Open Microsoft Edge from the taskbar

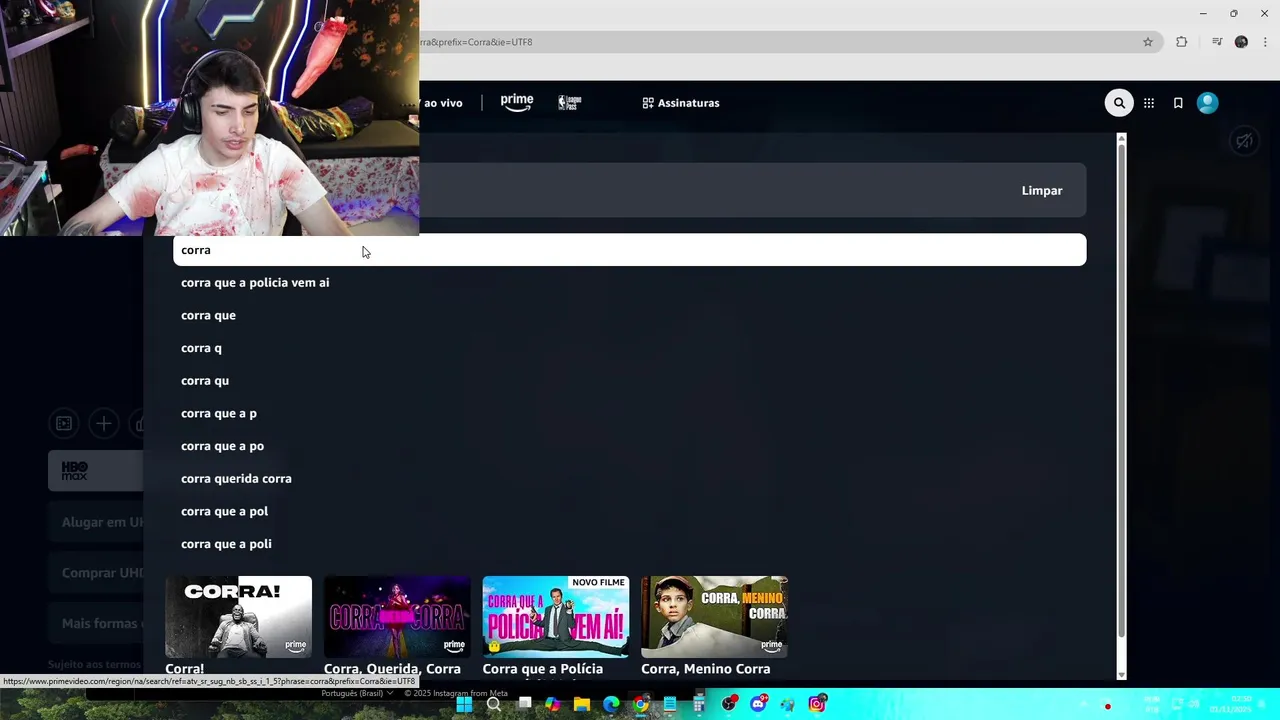[611, 704]
